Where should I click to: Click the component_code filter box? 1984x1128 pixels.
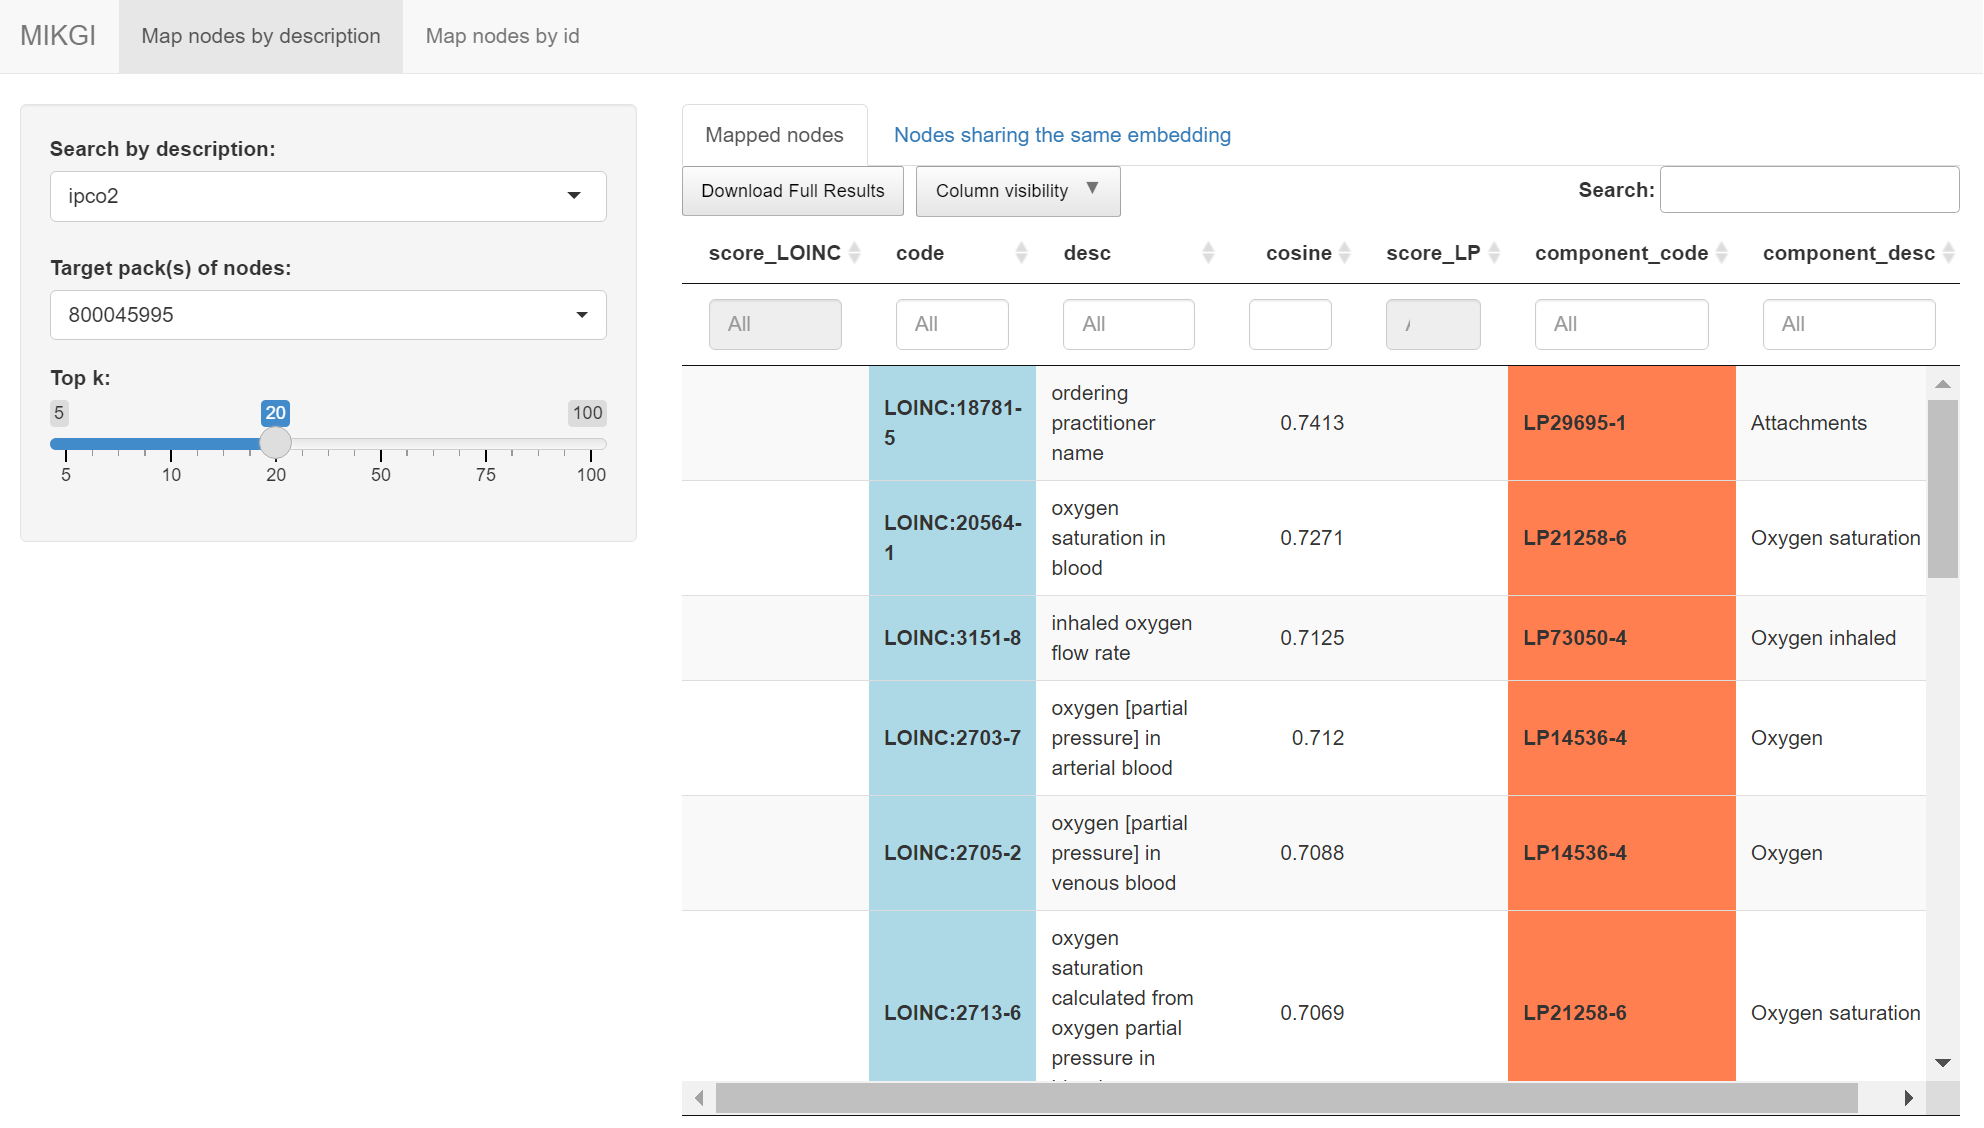point(1620,324)
